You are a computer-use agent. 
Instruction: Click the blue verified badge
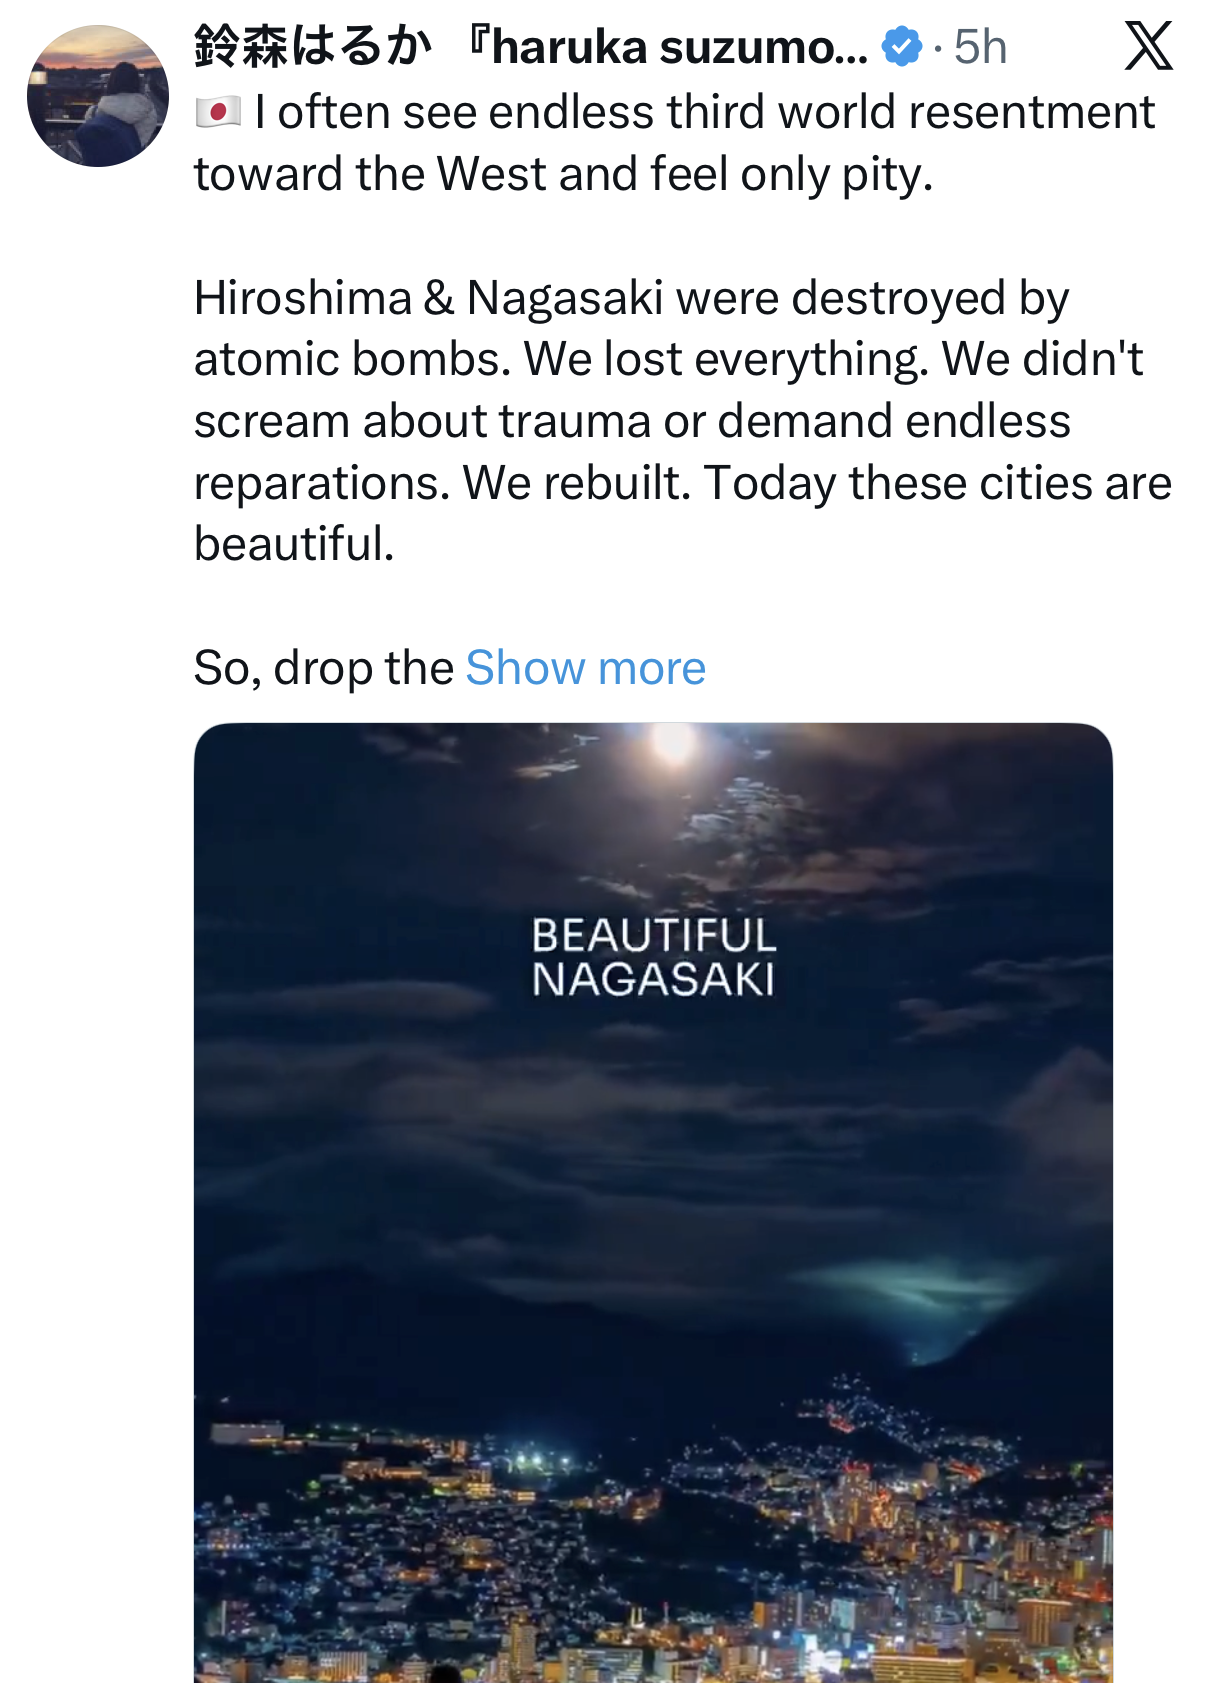(x=902, y=47)
